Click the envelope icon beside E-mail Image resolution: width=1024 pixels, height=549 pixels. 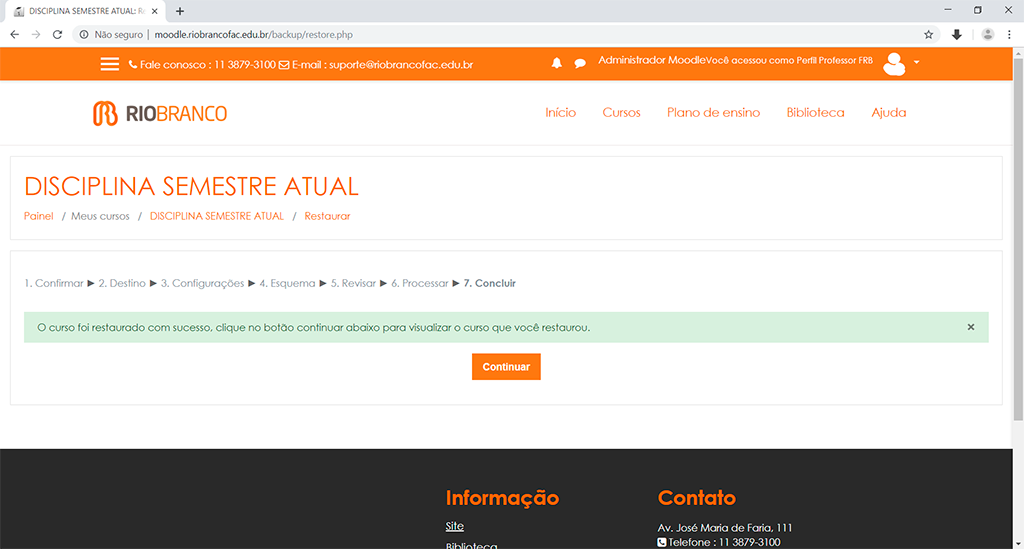tap(284, 65)
